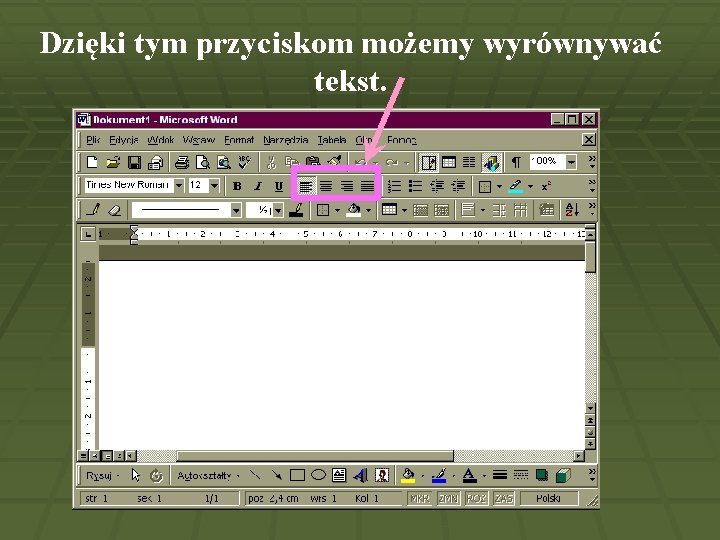Click the Numbered list icon

[x=394, y=186]
